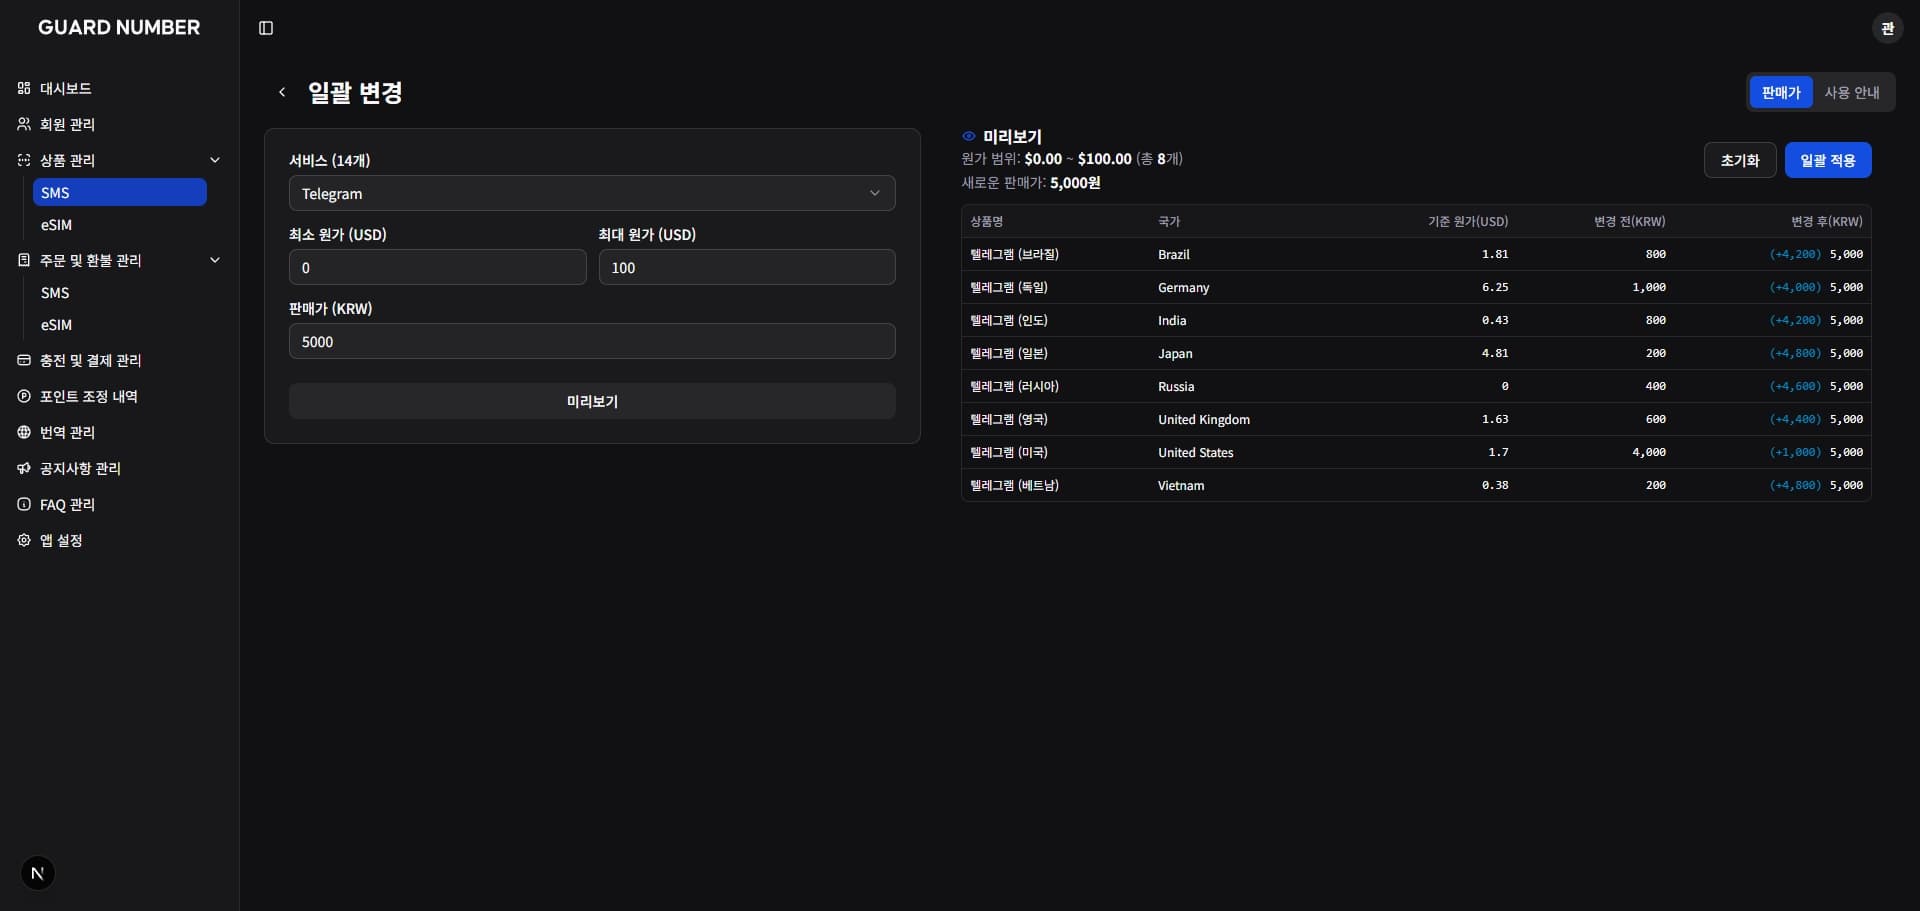Open 충전 및 결제 관리 menu item

90,360
